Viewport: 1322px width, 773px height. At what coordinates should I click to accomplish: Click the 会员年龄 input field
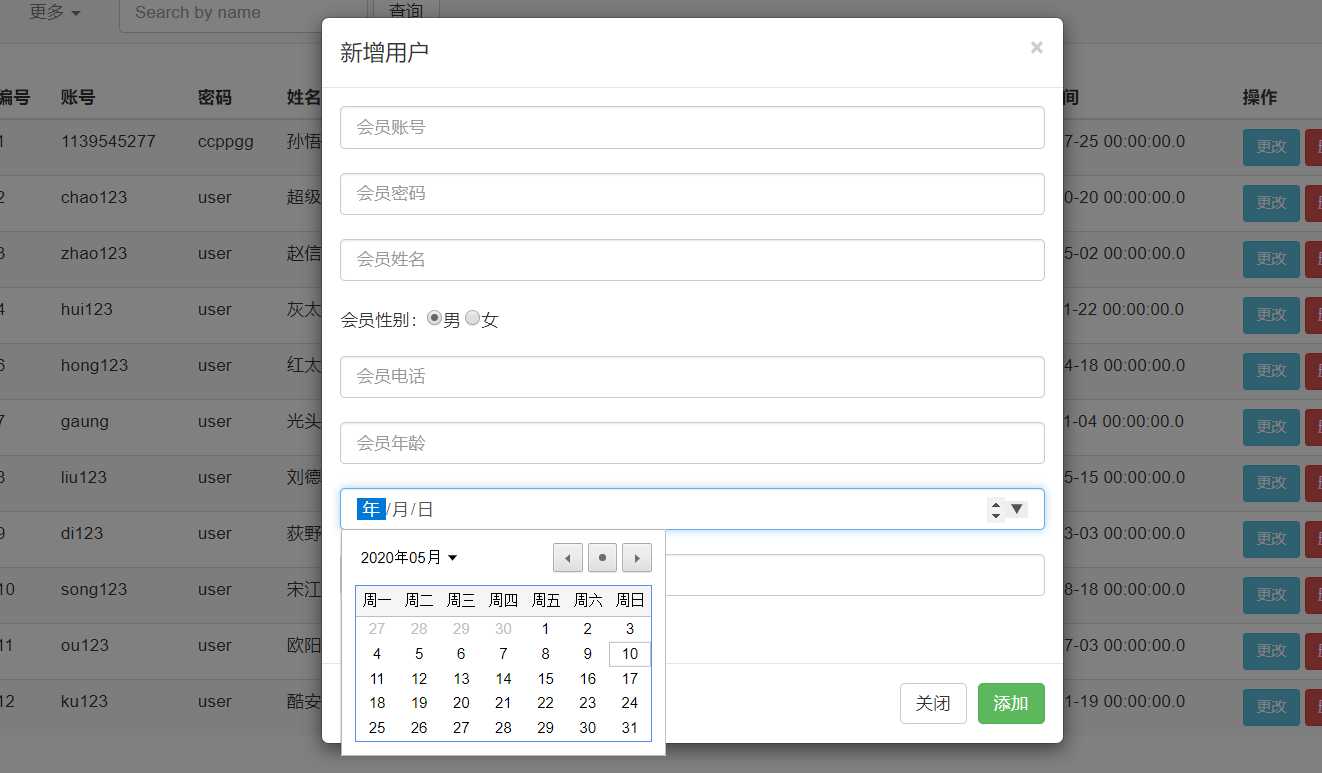pos(692,443)
